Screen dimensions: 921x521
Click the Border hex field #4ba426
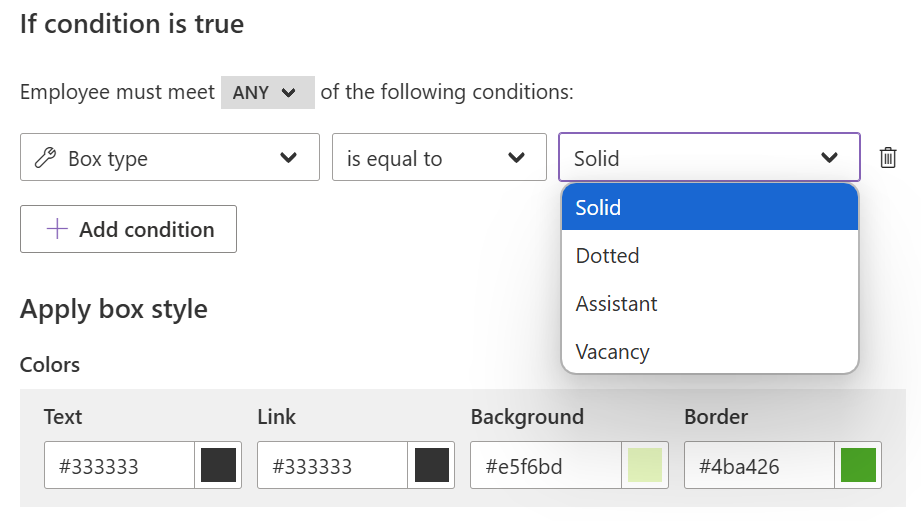click(x=759, y=465)
